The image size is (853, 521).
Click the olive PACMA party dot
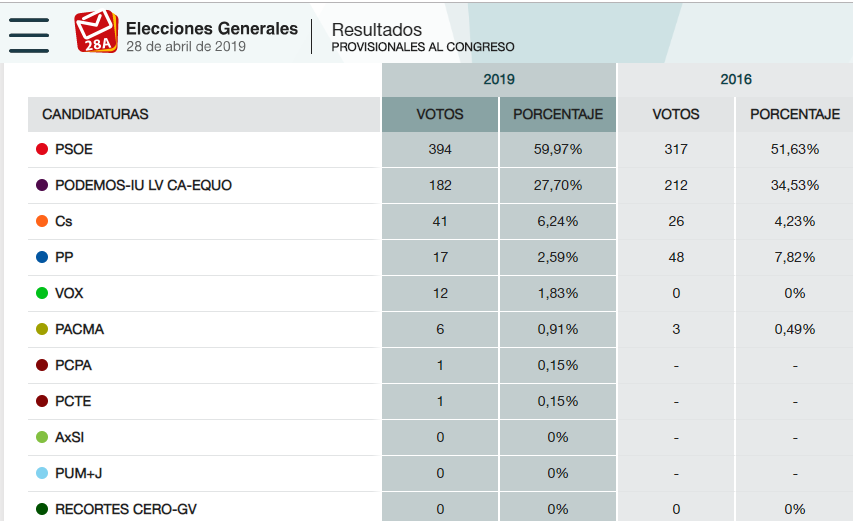[x=42, y=329]
